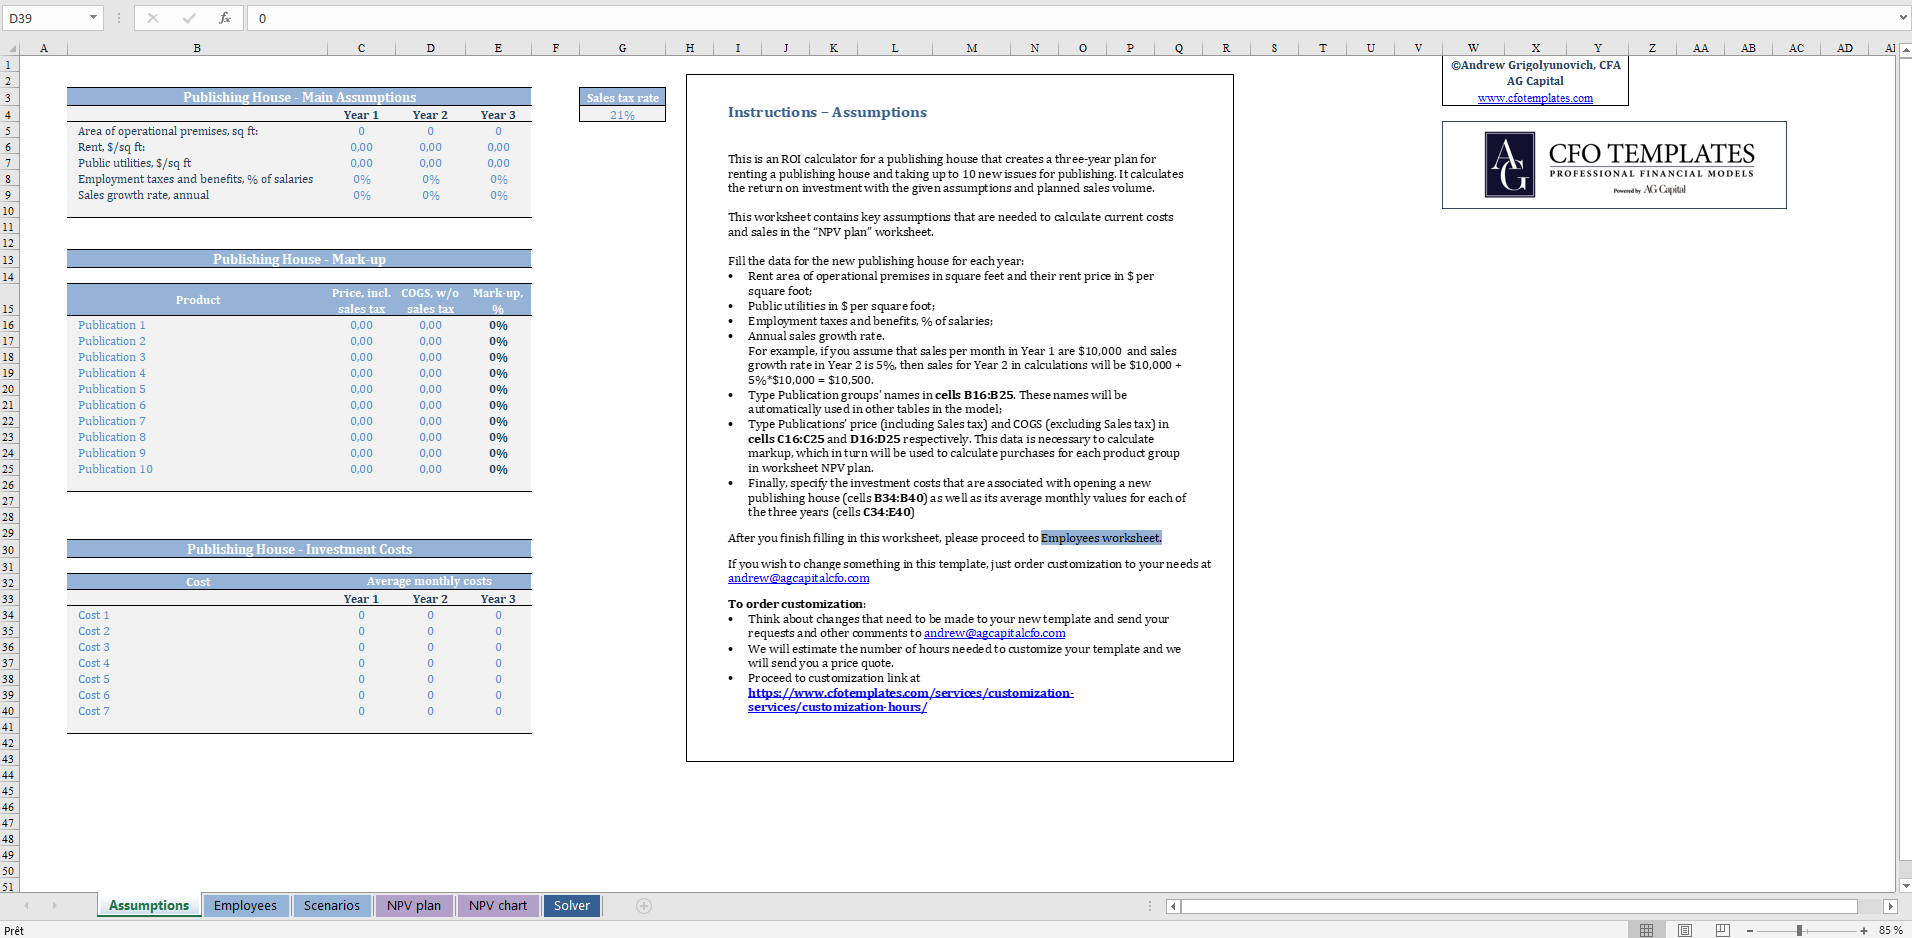The image size is (1912, 938).
Task: Open the NPV plan sheet tab
Action: [x=414, y=906]
